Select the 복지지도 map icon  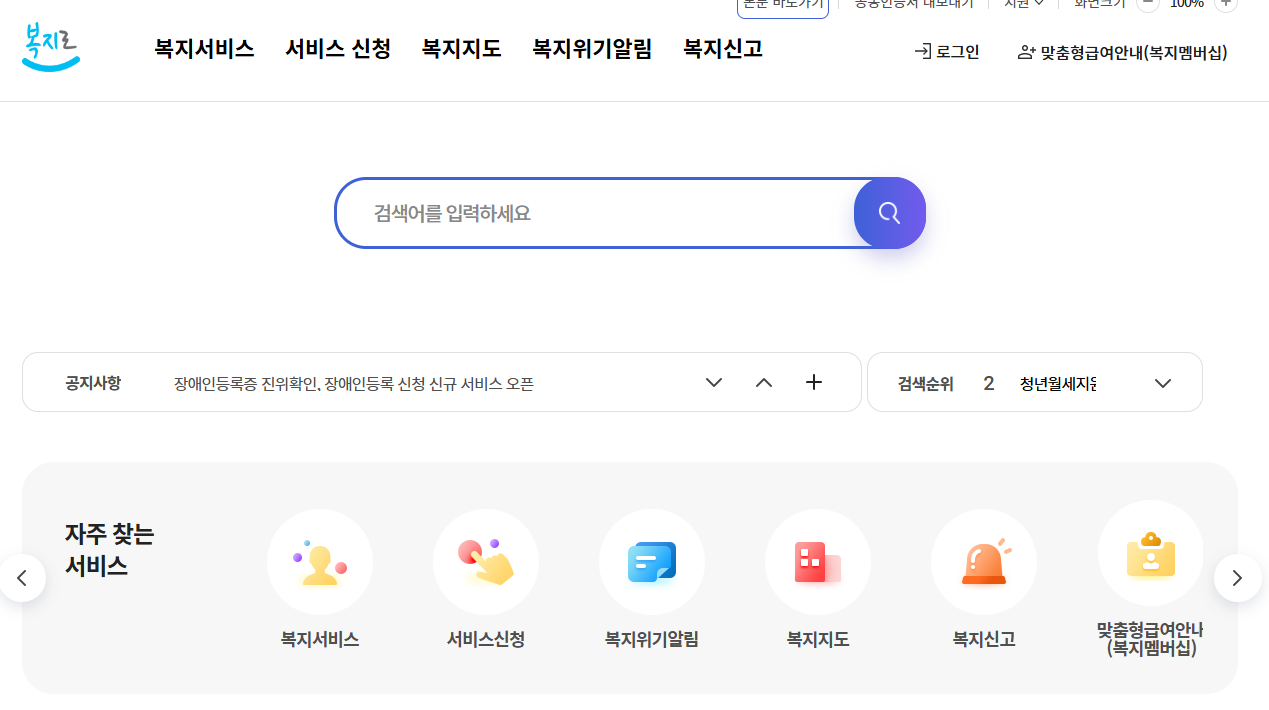click(817, 561)
